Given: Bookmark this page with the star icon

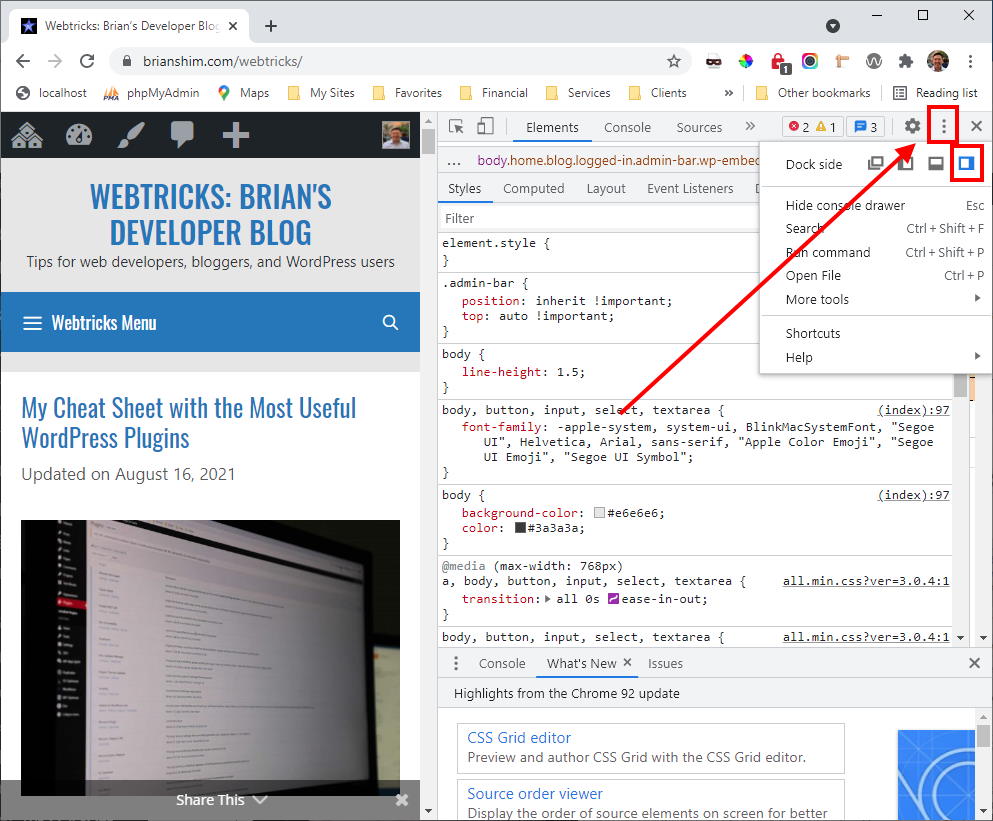Looking at the screenshot, I should click(x=674, y=61).
